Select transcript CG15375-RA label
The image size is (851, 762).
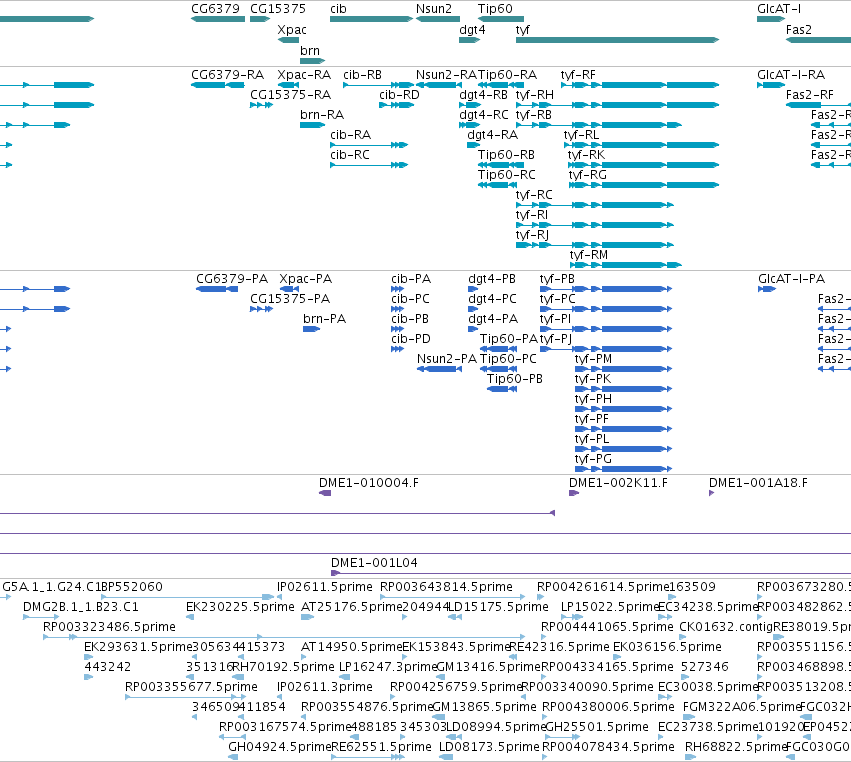290,95
